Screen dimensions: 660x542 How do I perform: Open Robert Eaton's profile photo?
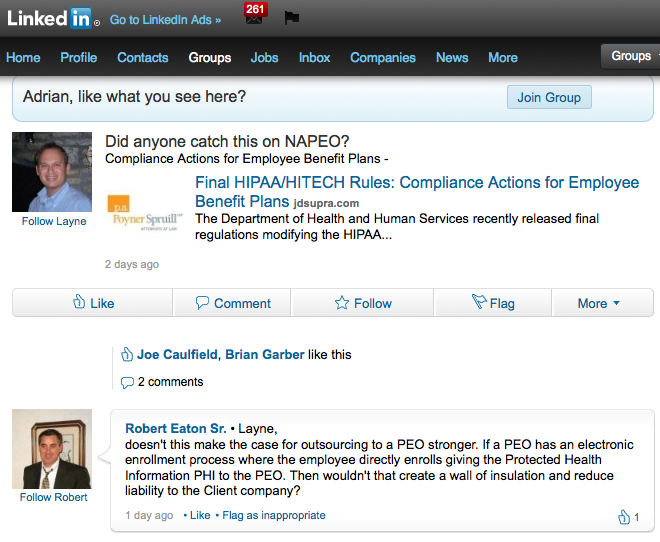[52, 449]
